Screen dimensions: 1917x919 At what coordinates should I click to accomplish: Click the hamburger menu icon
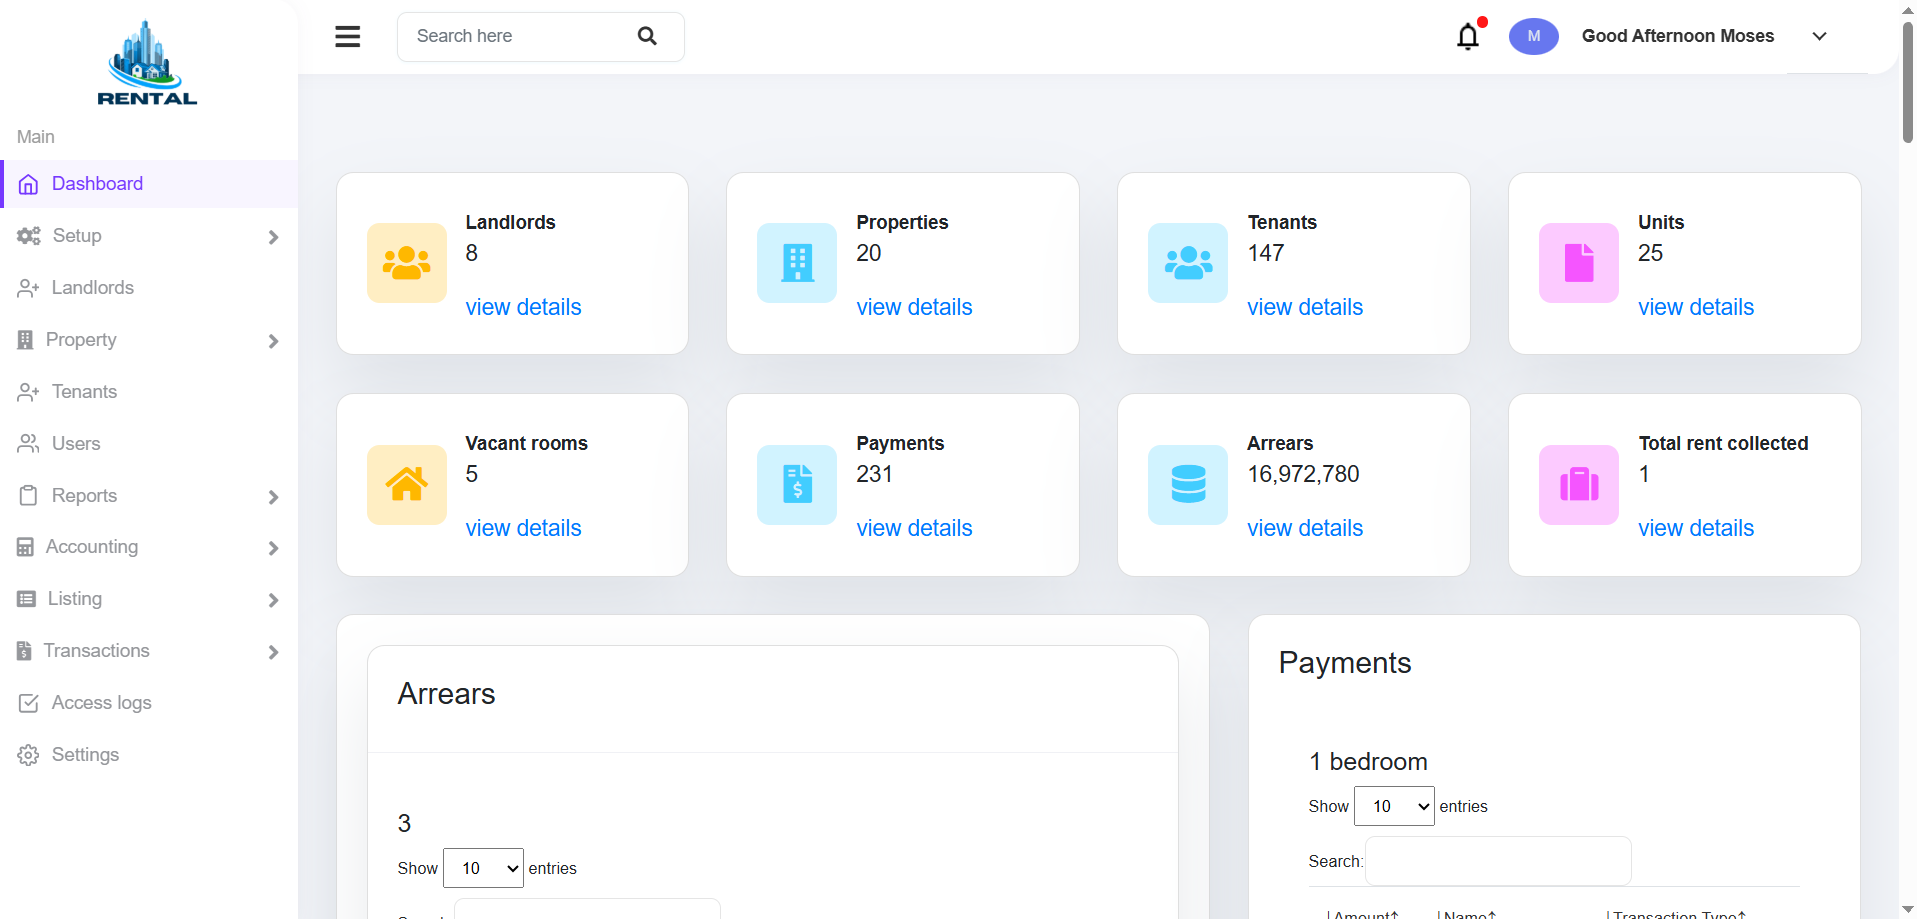coord(347,37)
